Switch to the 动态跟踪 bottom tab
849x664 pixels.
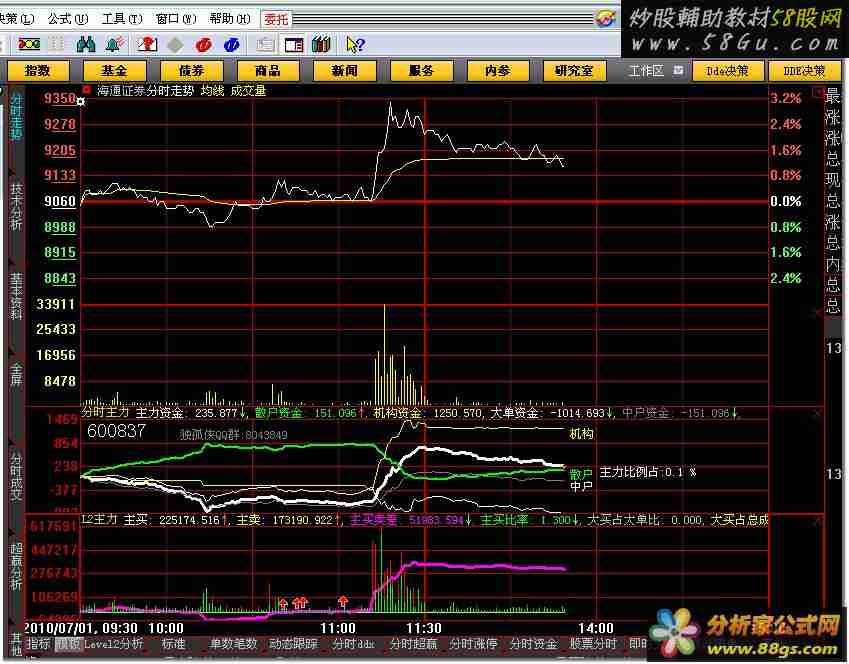coord(293,643)
